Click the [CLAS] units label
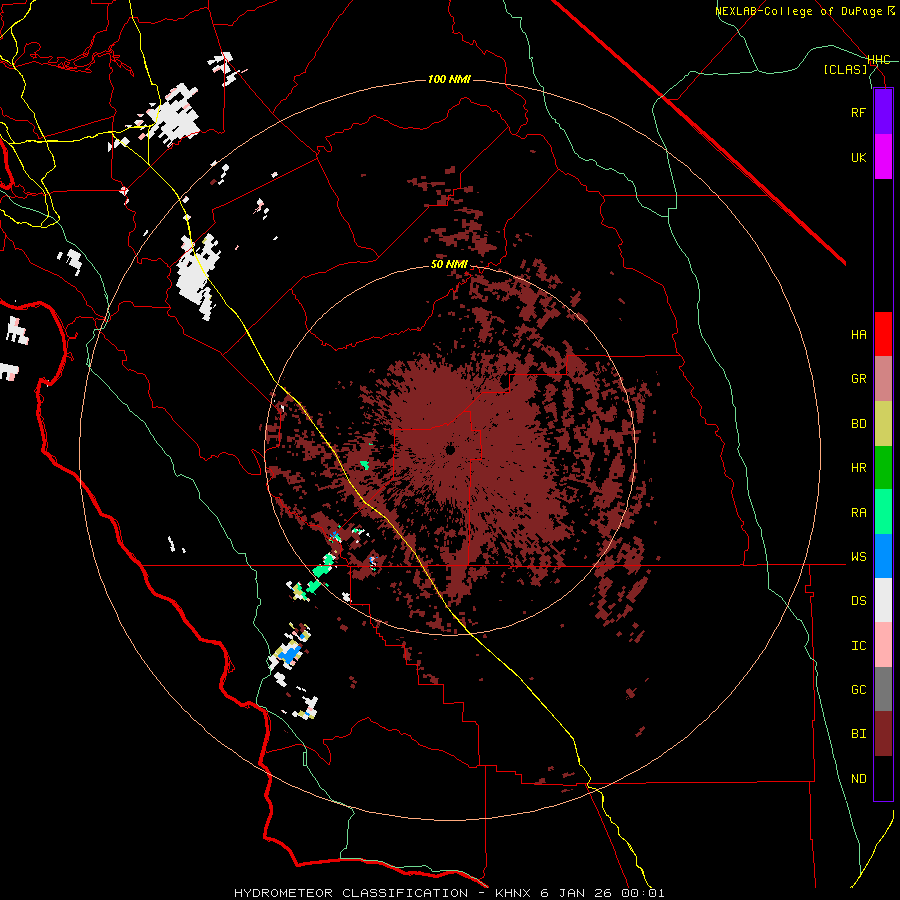900x900 pixels. (845, 69)
